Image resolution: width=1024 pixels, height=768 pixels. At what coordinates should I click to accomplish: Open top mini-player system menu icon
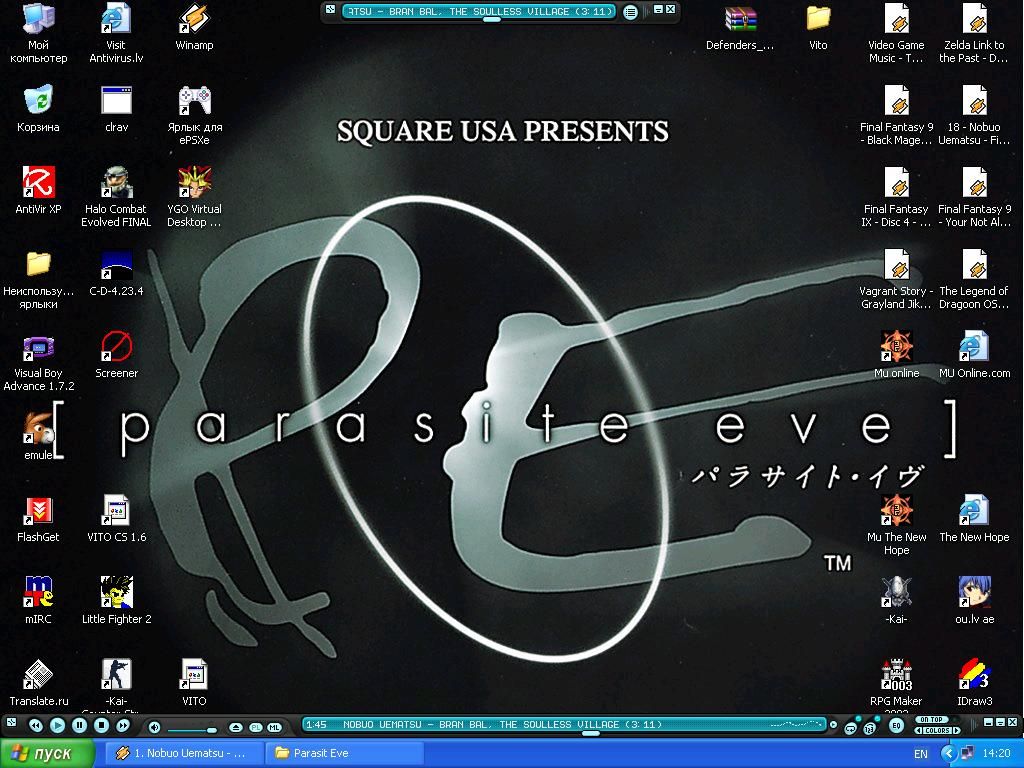[330, 9]
